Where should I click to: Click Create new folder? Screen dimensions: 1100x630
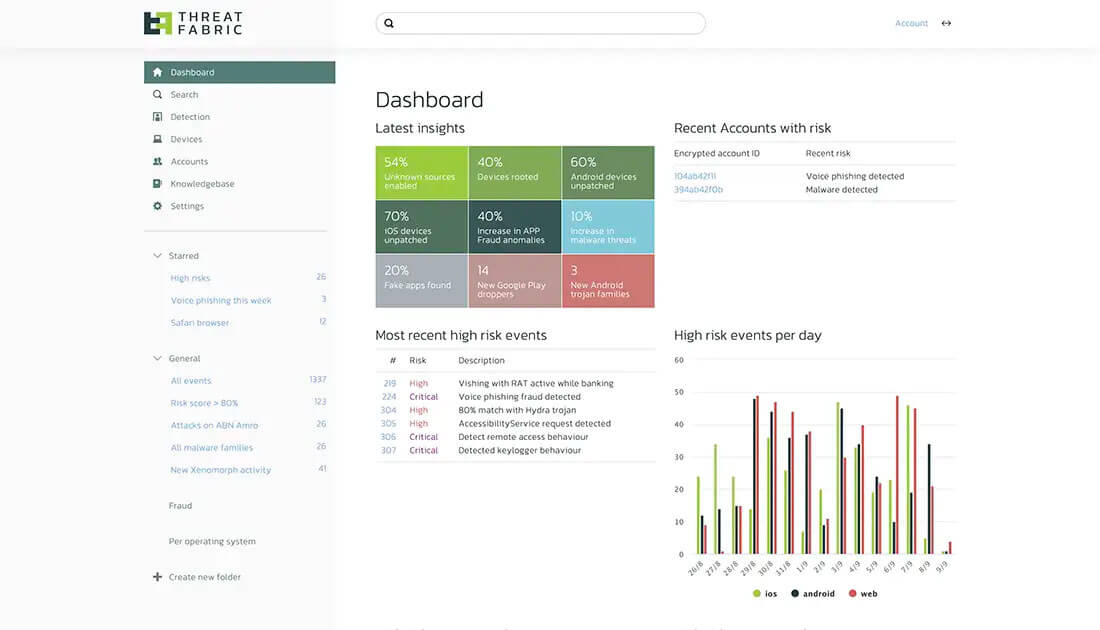(204, 577)
